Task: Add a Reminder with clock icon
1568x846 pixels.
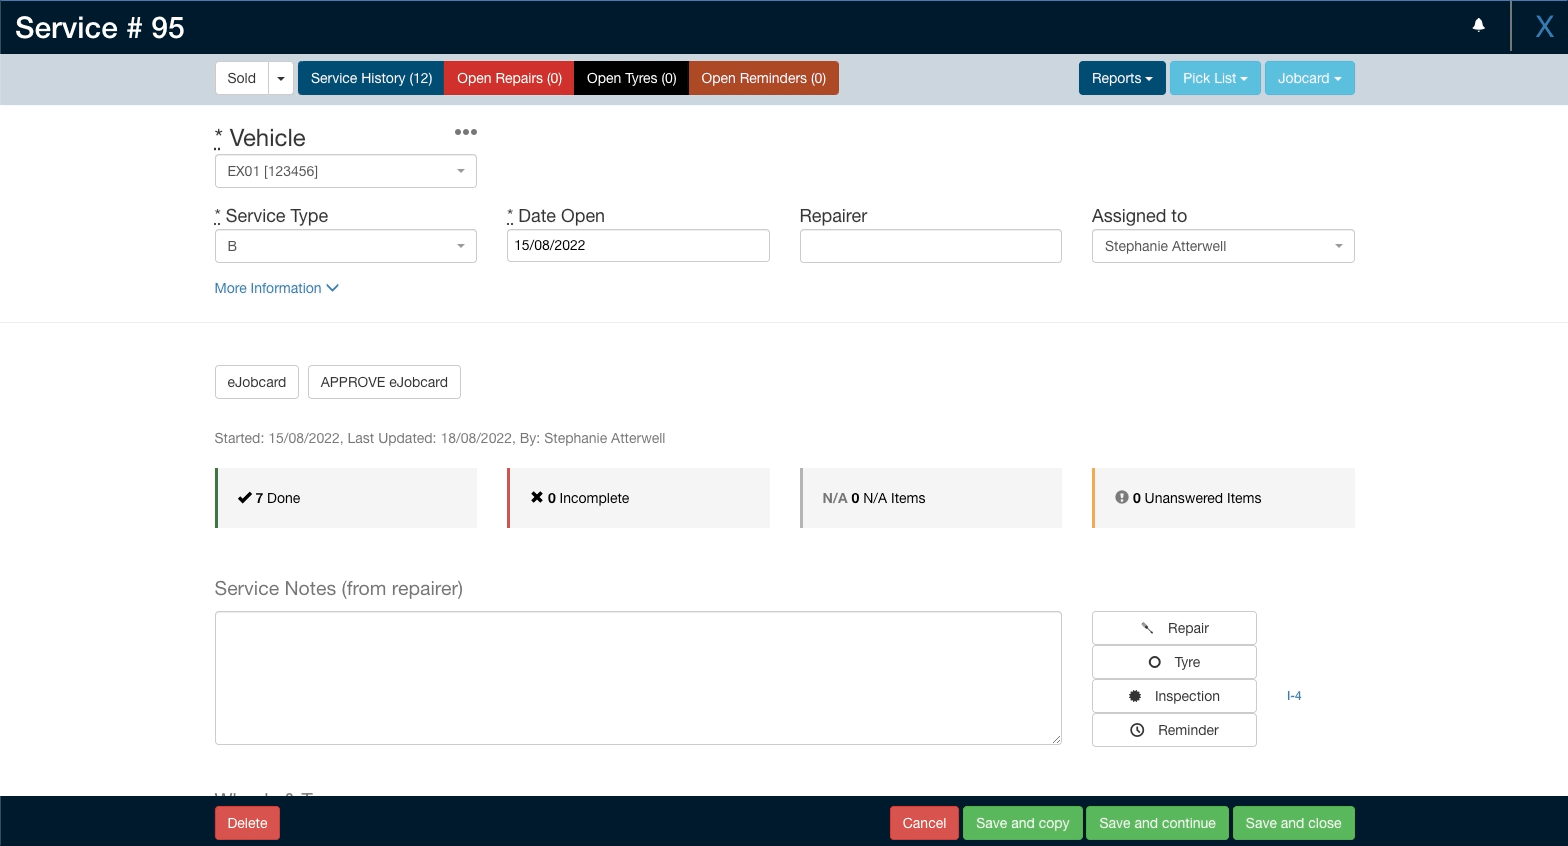Action: click(1174, 730)
